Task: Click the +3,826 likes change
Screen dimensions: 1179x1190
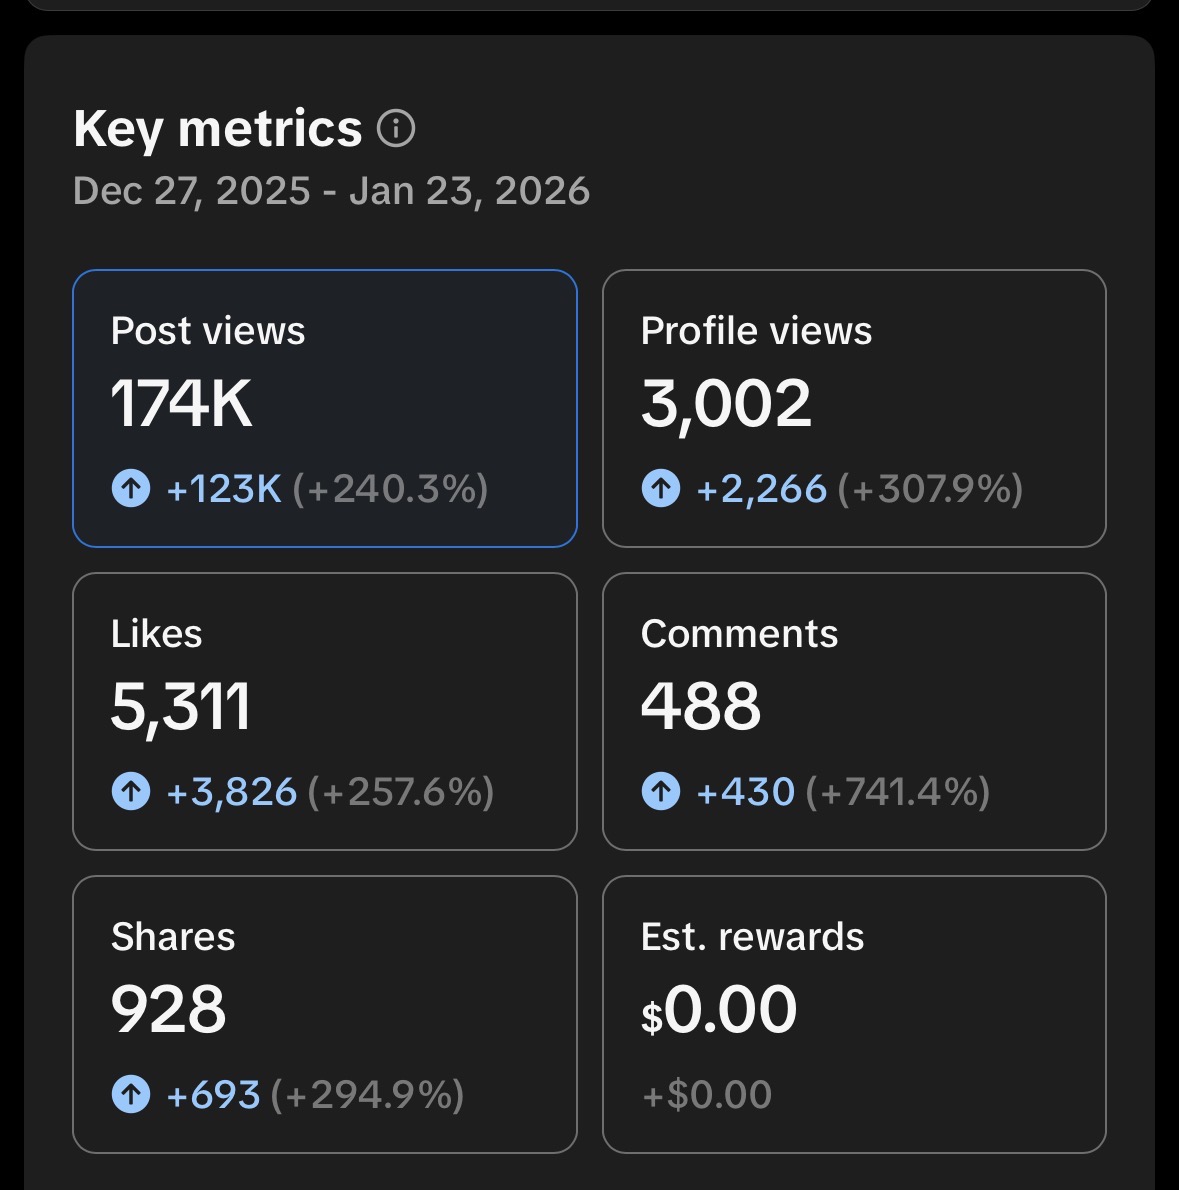Action: coord(231,792)
